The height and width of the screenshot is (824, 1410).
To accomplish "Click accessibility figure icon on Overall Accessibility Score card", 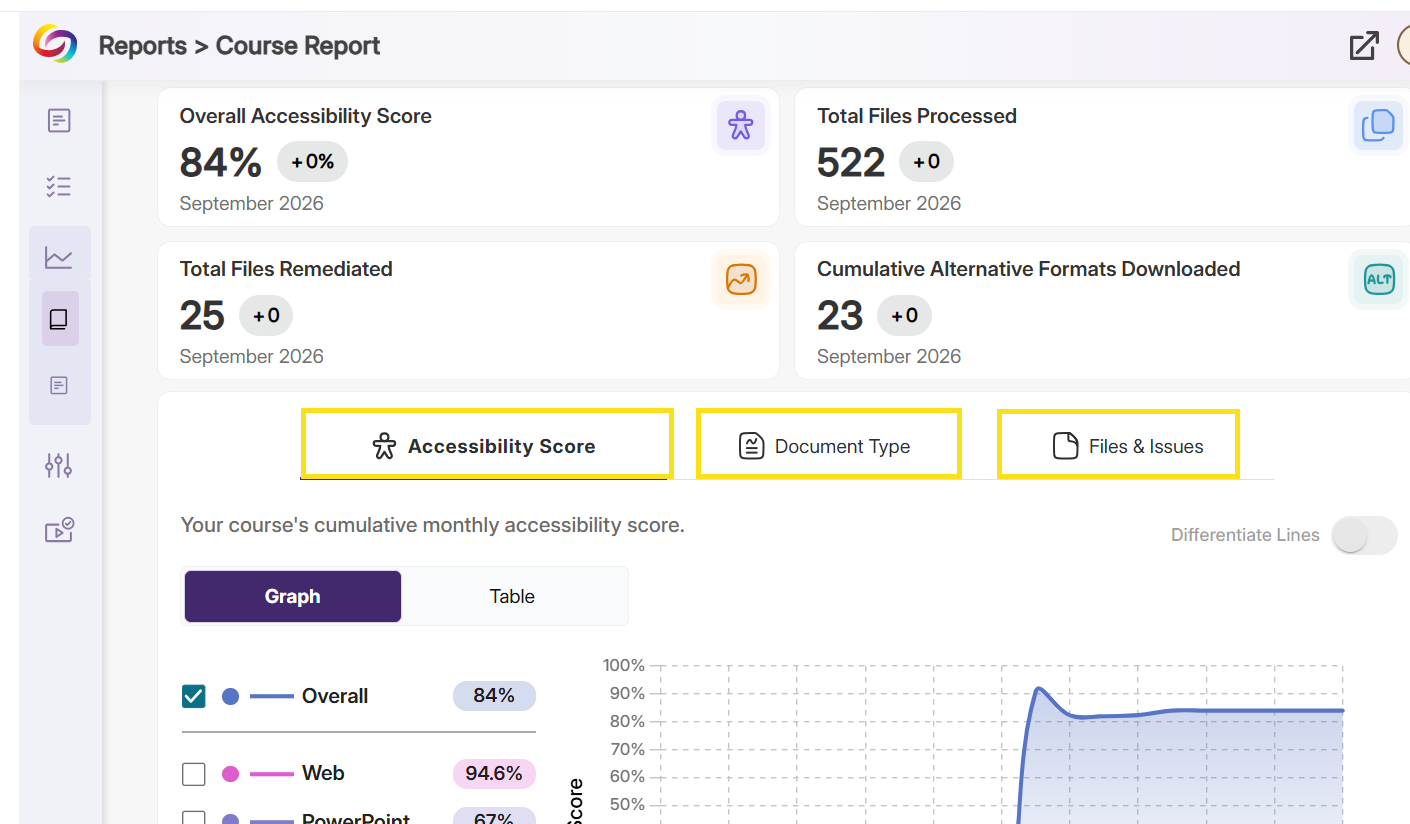I will click(x=740, y=125).
